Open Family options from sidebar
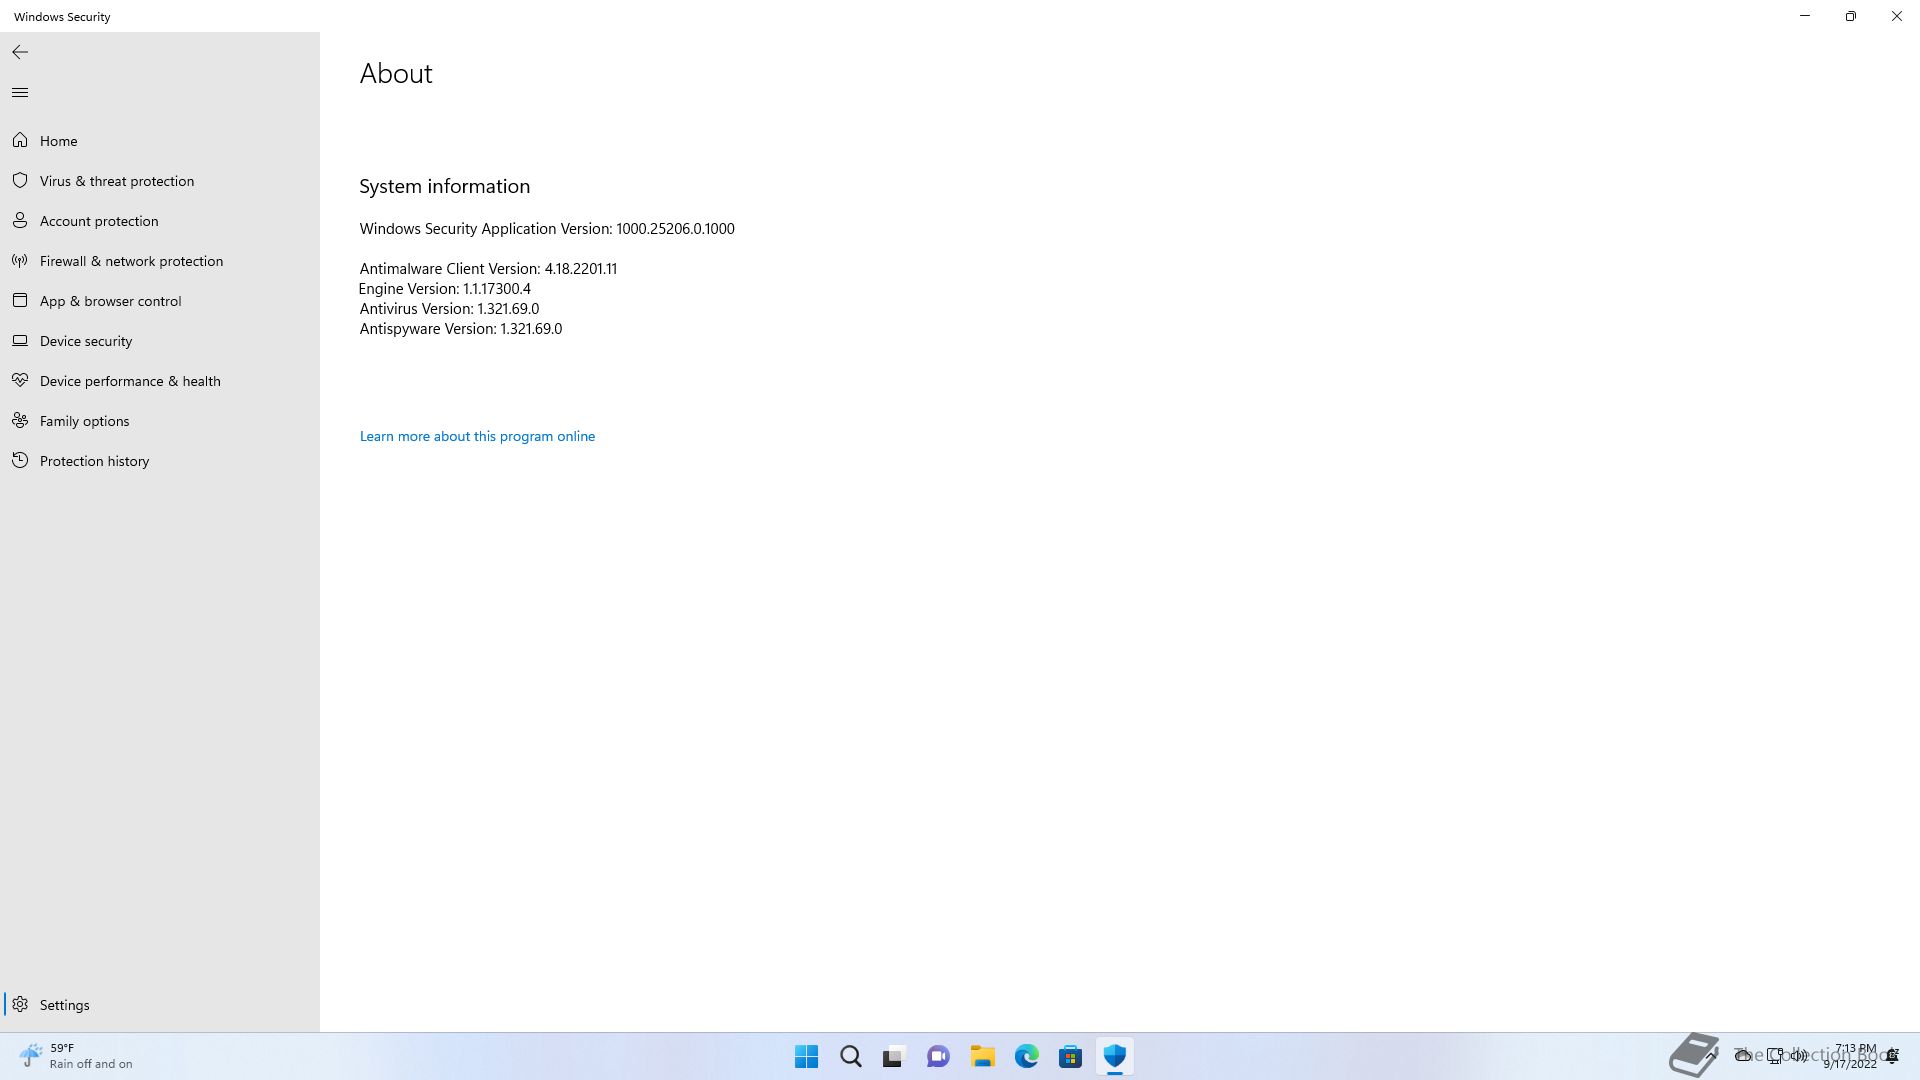1920x1080 pixels. click(84, 421)
